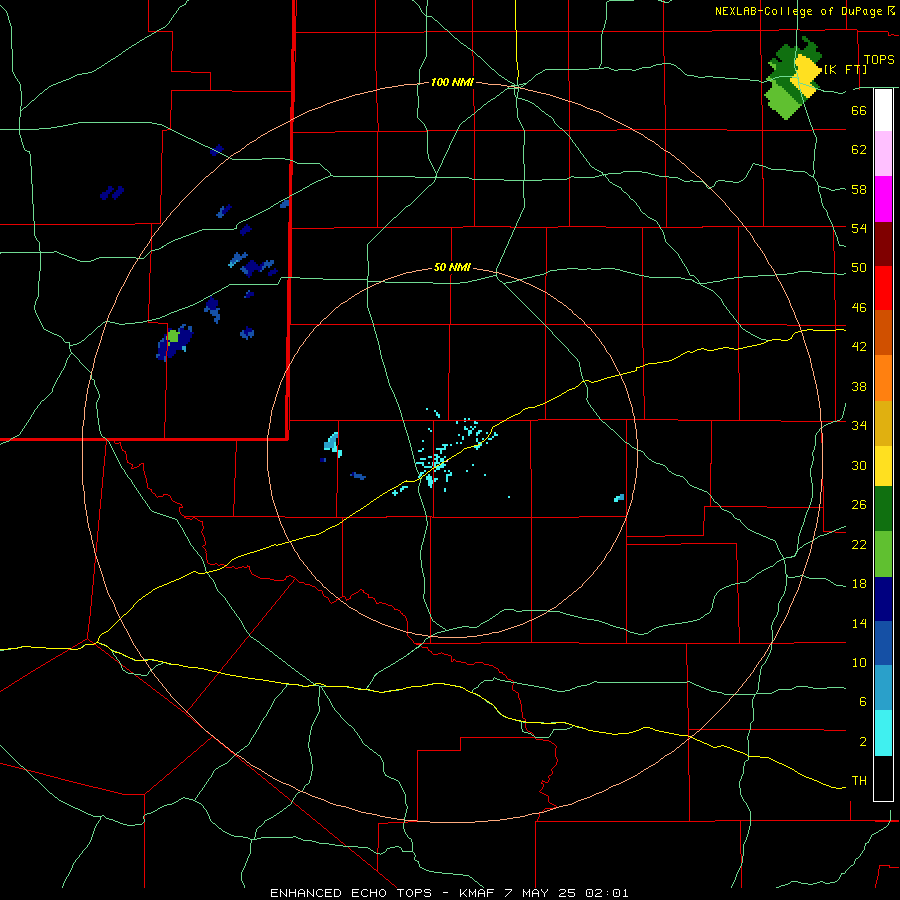Select the bright red legend color block
This screenshot has height=900, width=900.
(x=883, y=288)
